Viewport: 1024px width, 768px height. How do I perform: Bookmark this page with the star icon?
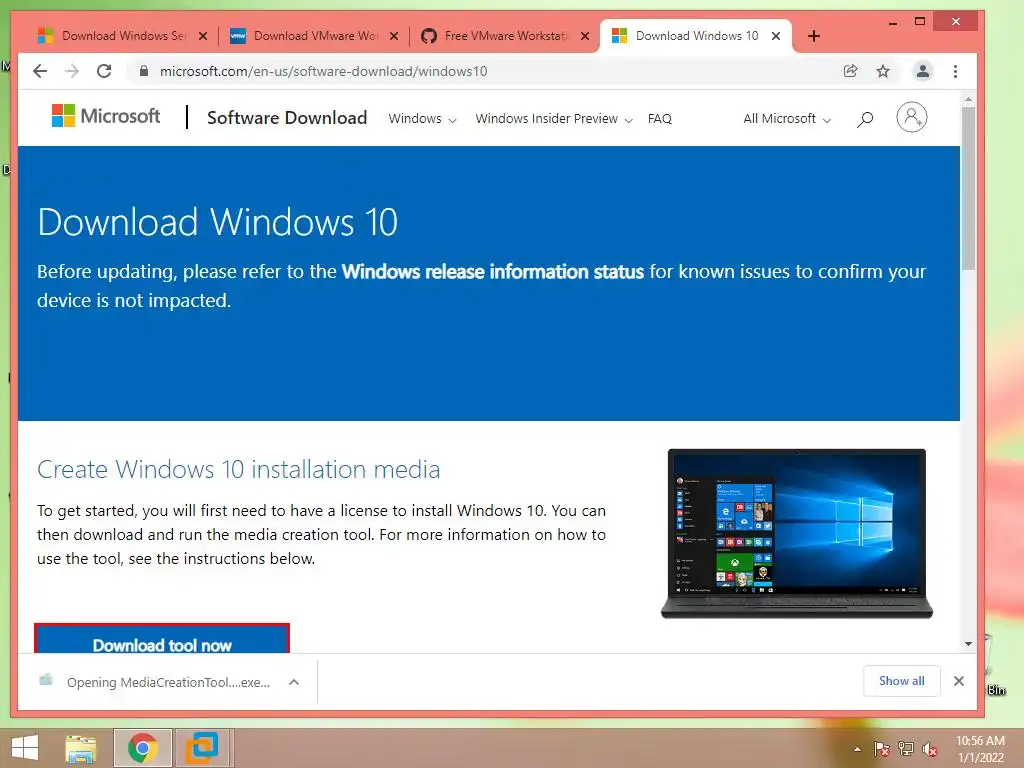(x=883, y=71)
